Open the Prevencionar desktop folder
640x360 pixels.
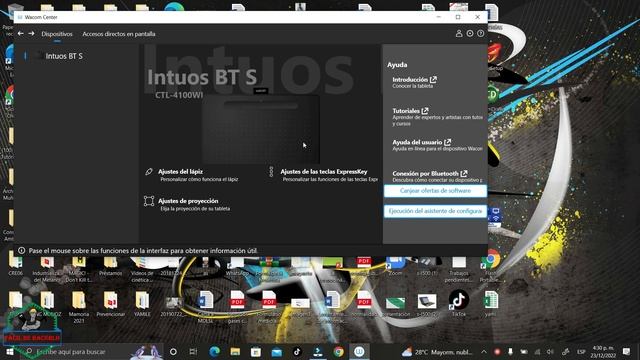click(111, 304)
